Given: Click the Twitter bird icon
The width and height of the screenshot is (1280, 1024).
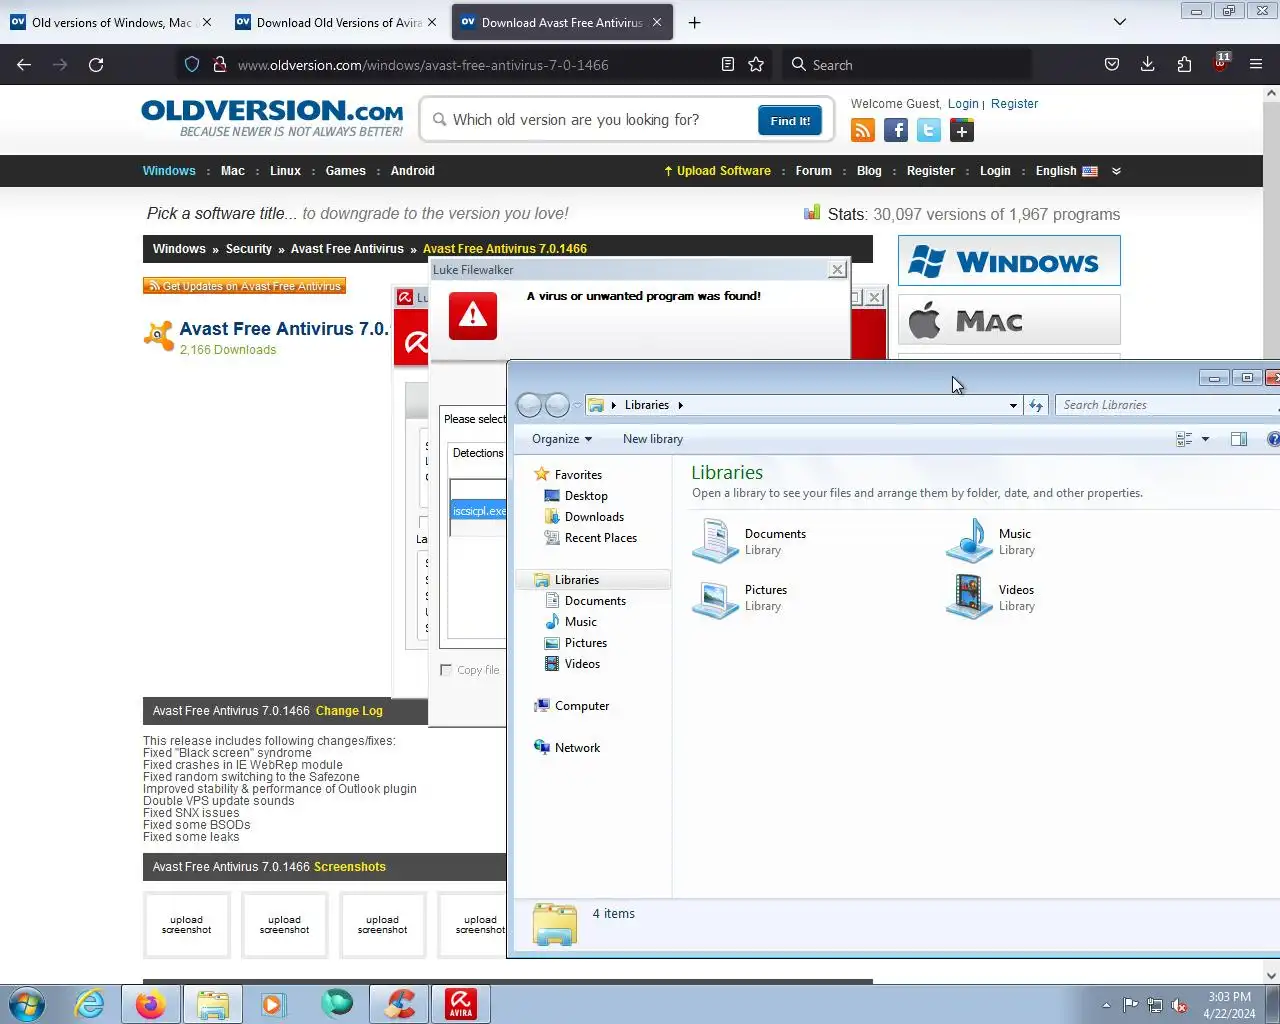Looking at the screenshot, I should pos(929,130).
